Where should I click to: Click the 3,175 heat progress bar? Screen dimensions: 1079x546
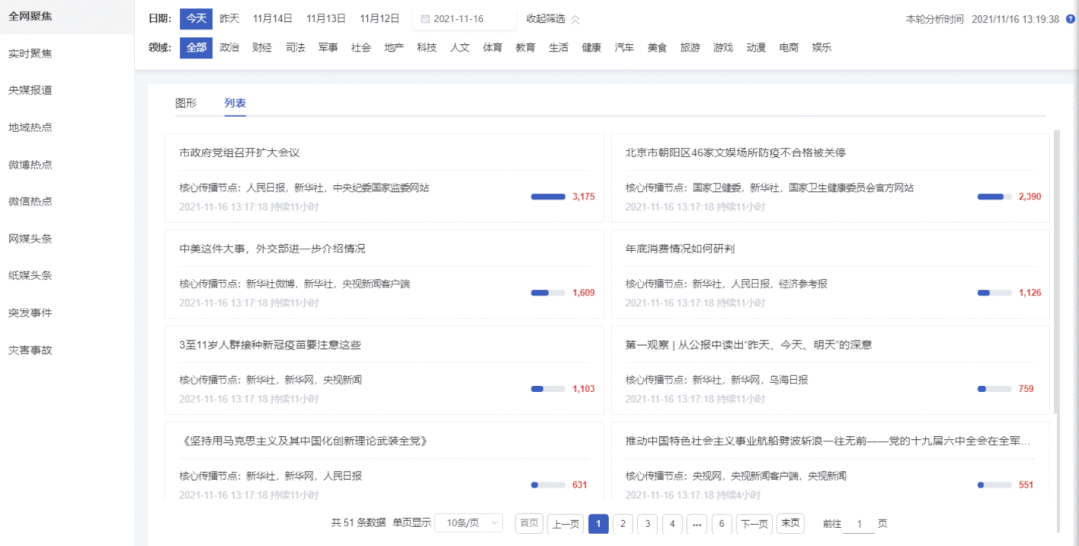[548, 197]
